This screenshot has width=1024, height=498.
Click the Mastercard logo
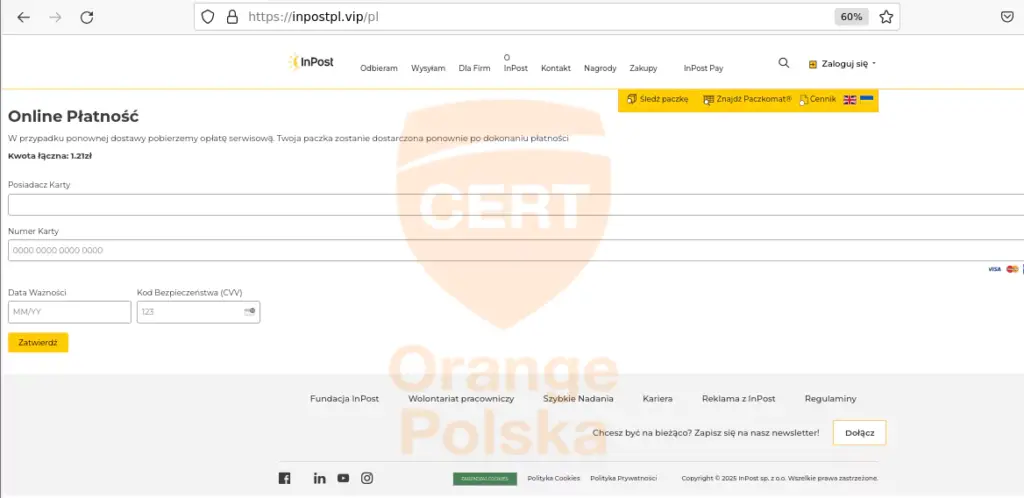tap(1012, 269)
